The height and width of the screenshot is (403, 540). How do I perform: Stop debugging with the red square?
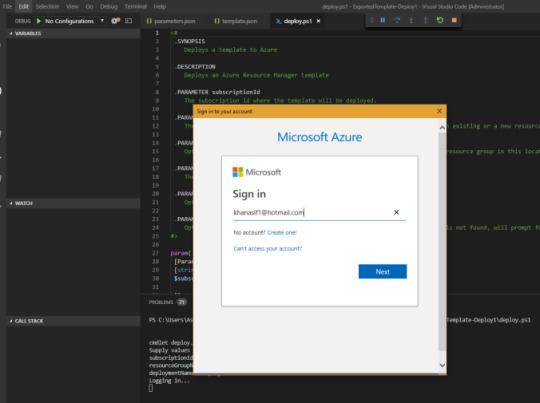click(454, 20)
